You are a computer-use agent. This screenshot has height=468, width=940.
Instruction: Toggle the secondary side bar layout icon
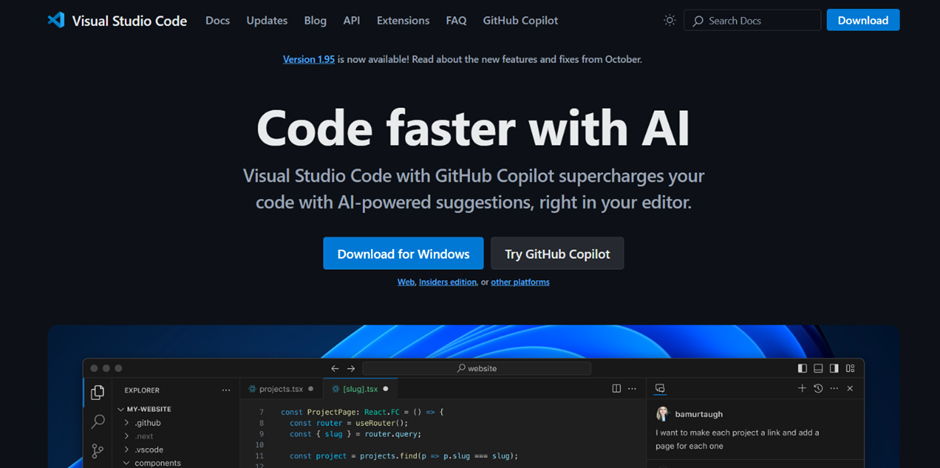[834, 369]
